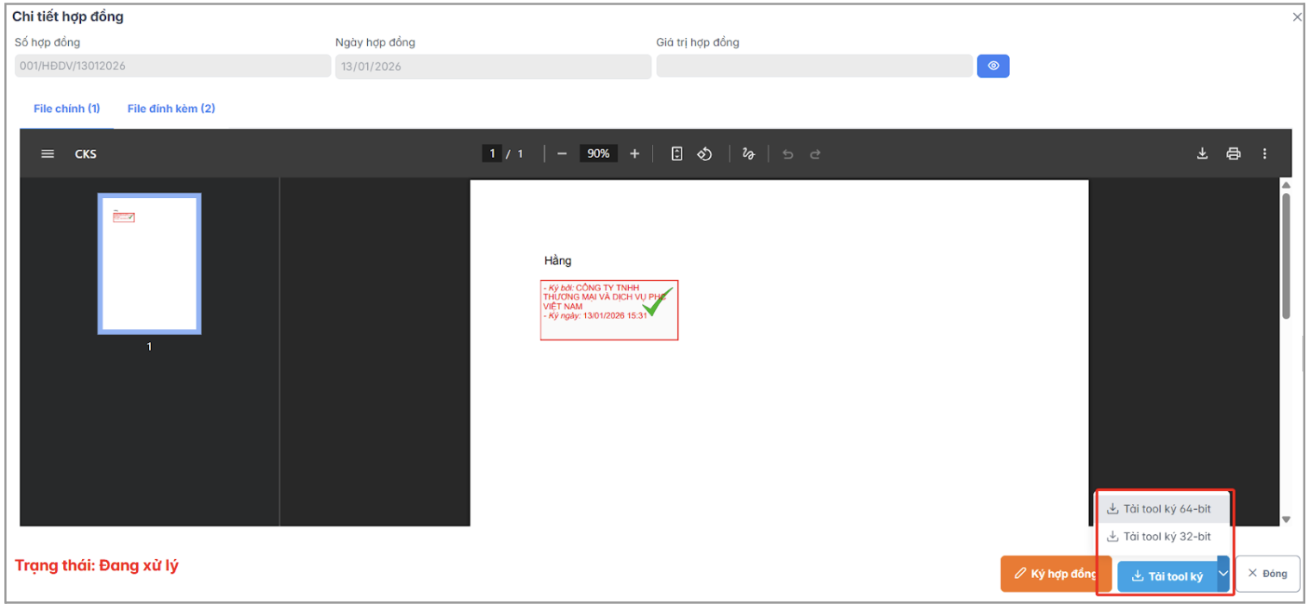The height and width of the screenshot is (608, 1312).
Task: Click the zoom out minus icon
Action: pos(562,154)
